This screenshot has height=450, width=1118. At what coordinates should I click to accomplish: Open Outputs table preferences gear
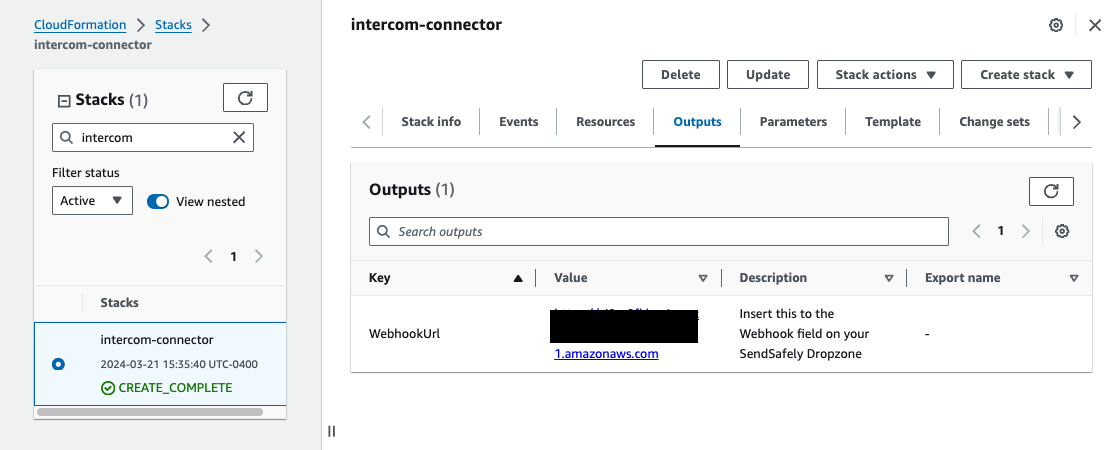pos(1062,231)
